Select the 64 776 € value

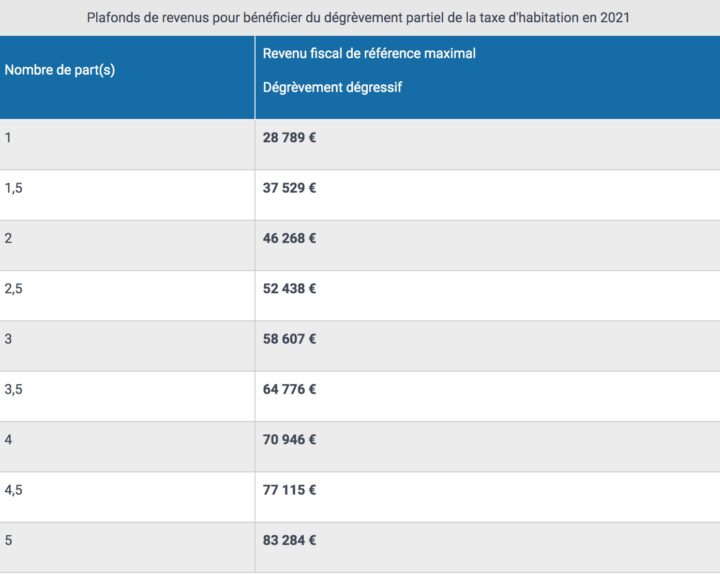(290, 389)
